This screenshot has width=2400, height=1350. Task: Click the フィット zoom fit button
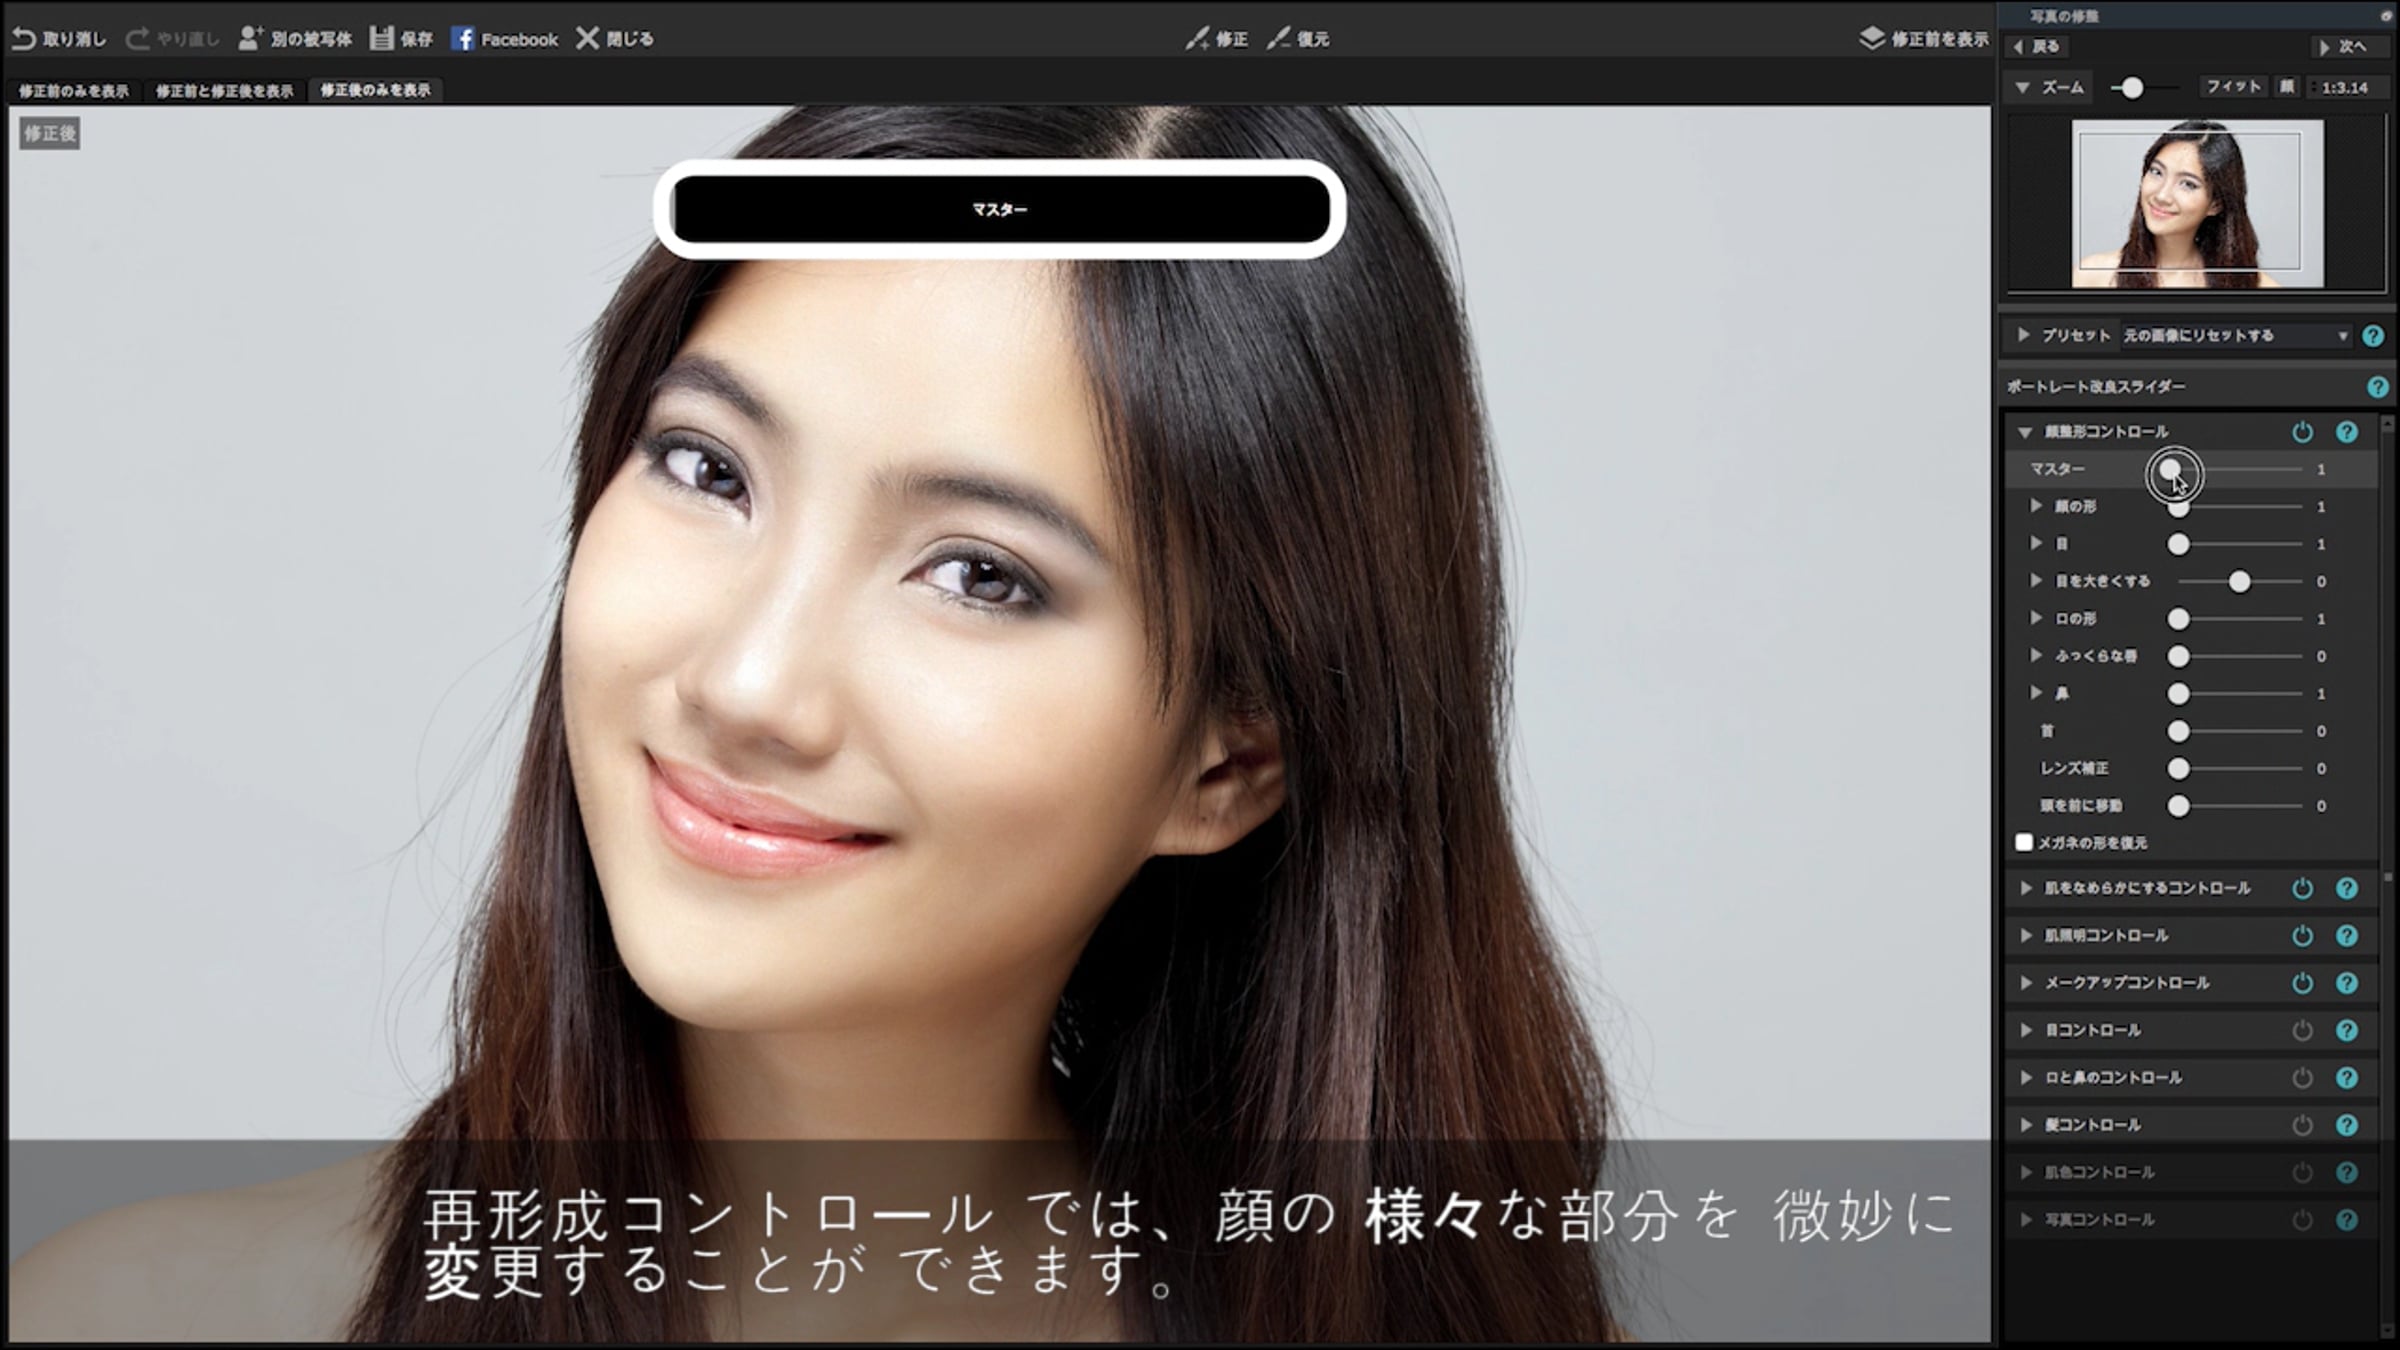point(2233,87)
